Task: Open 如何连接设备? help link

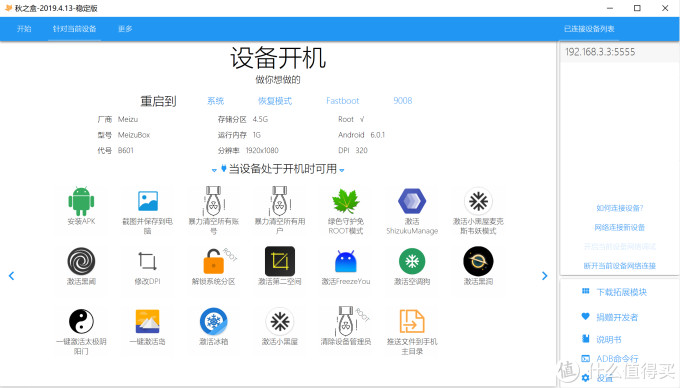Action: point(620,209)
